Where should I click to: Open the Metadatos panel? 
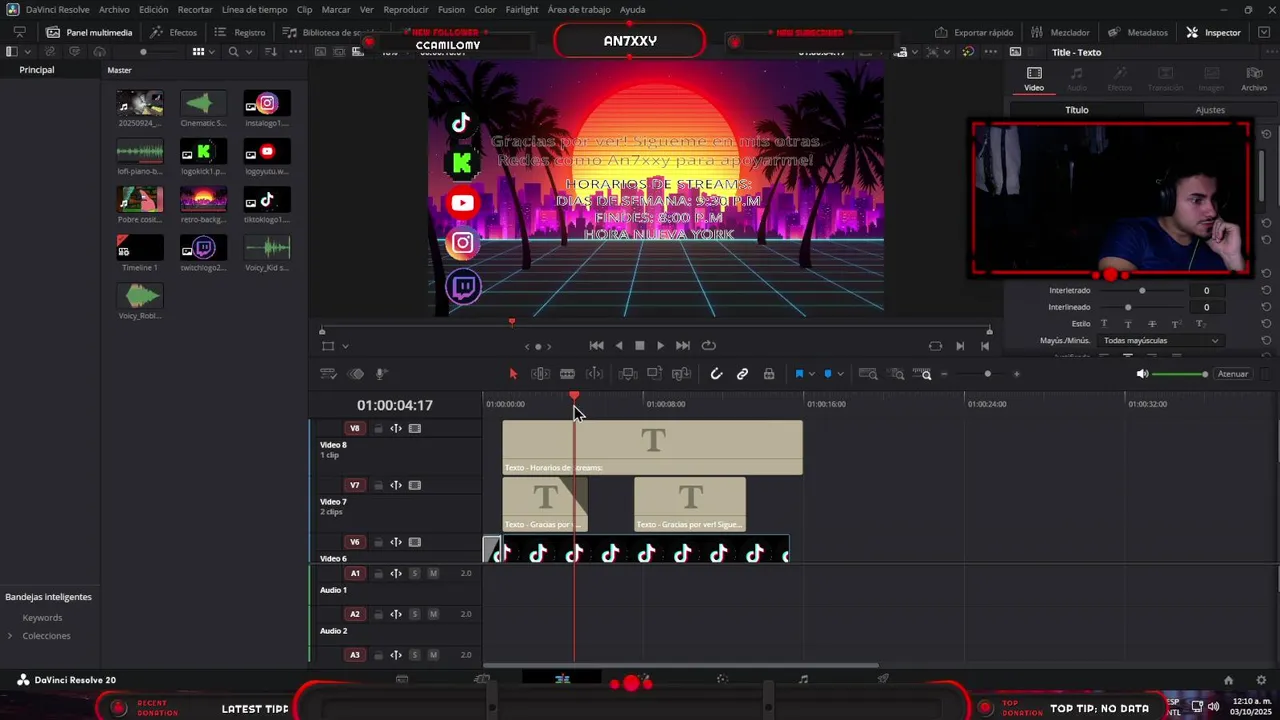pyautogui.click(x=1137, y=32)
